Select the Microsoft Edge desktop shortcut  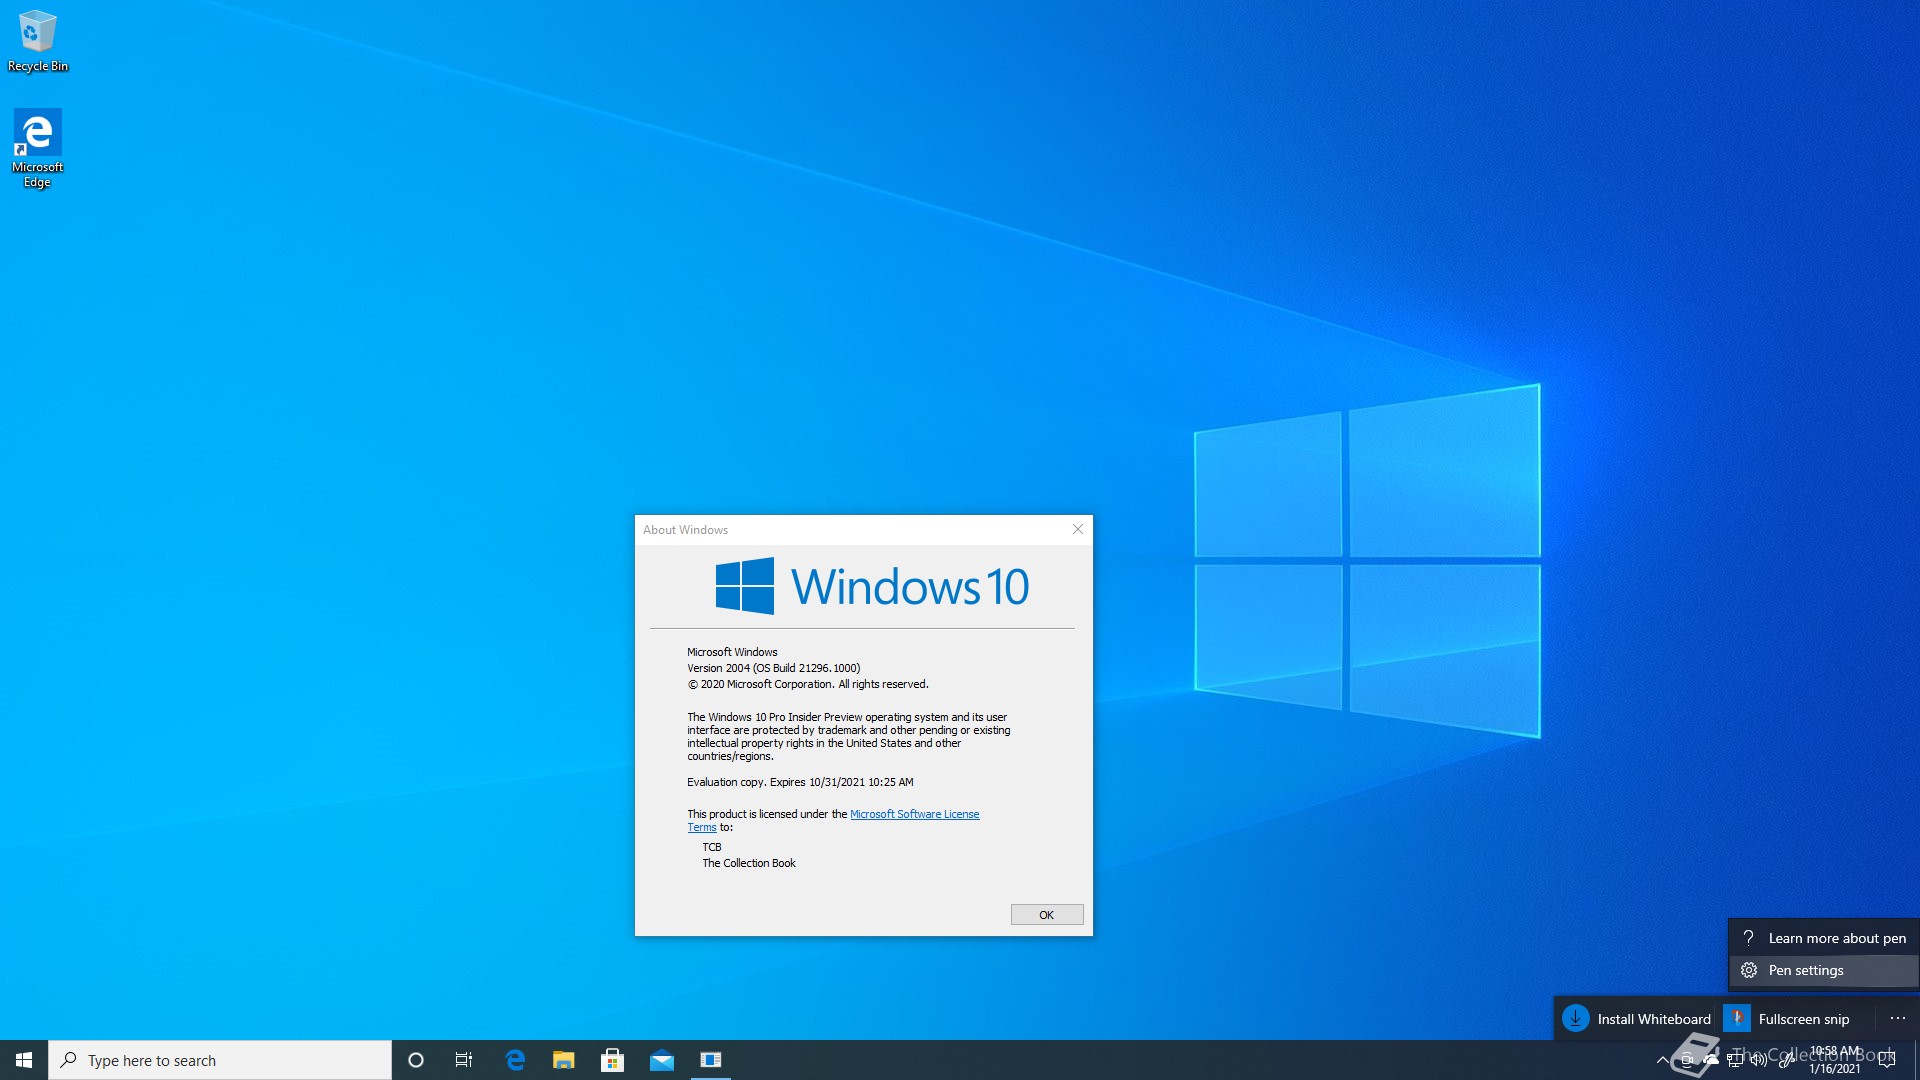tap(38, 148)
